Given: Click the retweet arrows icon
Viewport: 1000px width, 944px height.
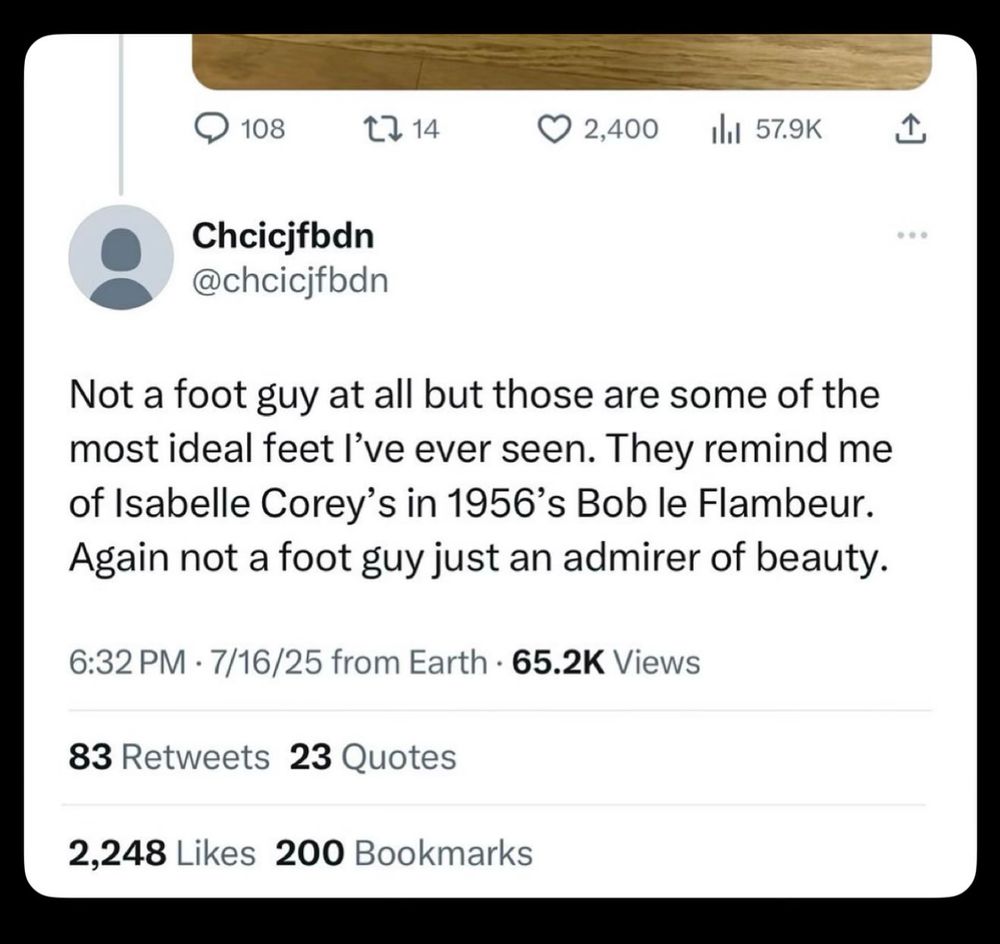Looking at the screenshot, I should tap(386, 128).
